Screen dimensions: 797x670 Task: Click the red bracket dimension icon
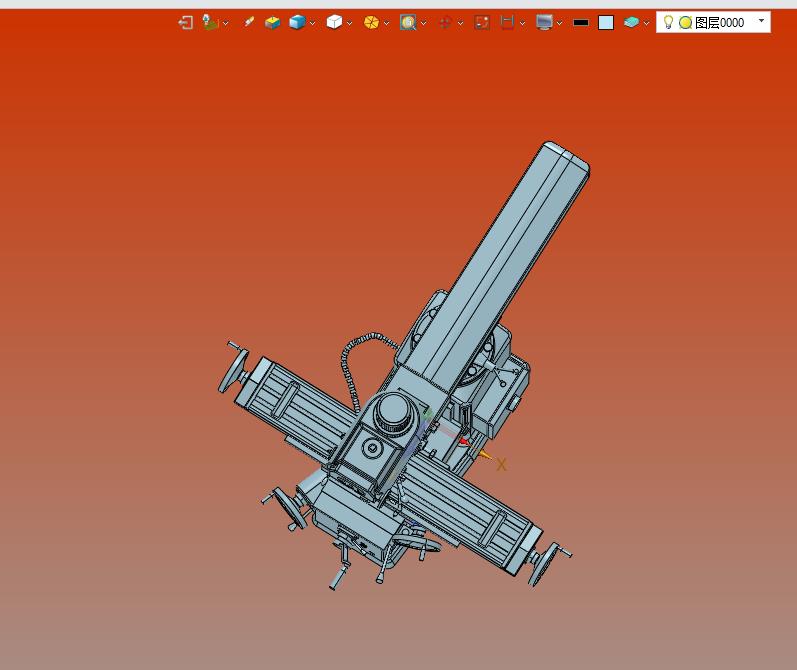[507, 22]
